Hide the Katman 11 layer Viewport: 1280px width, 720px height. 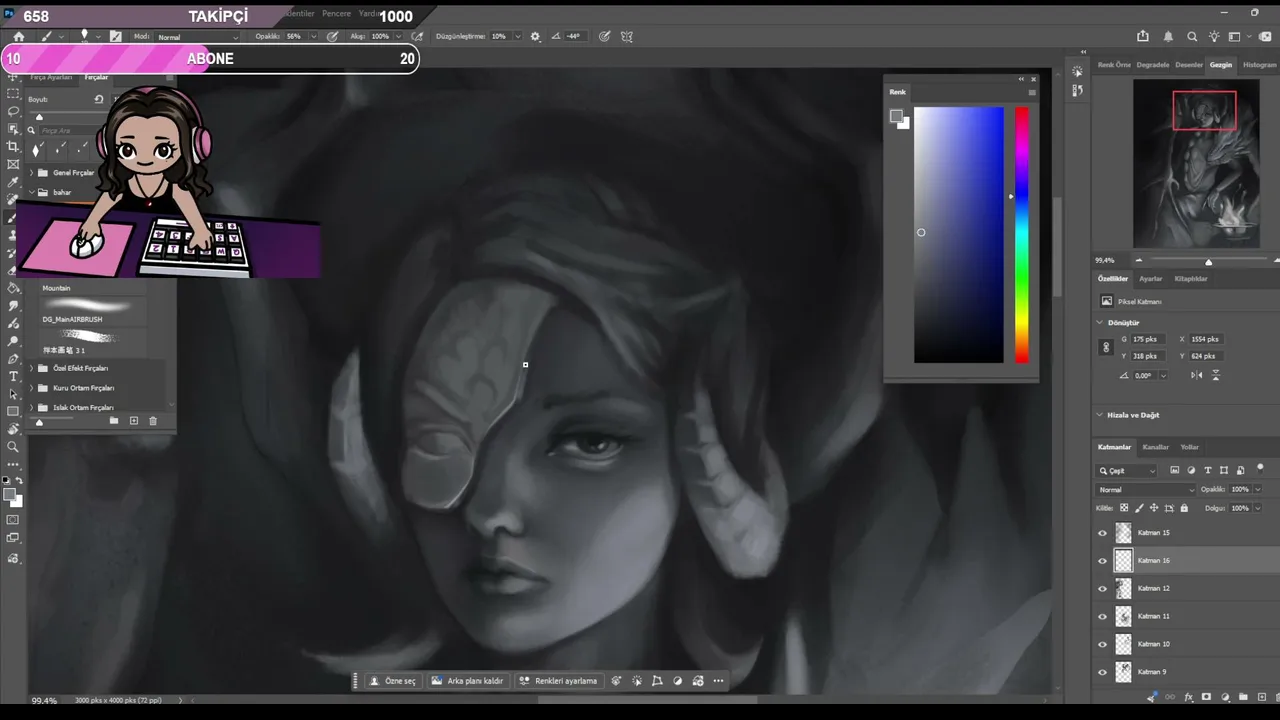coord(1103,617)
